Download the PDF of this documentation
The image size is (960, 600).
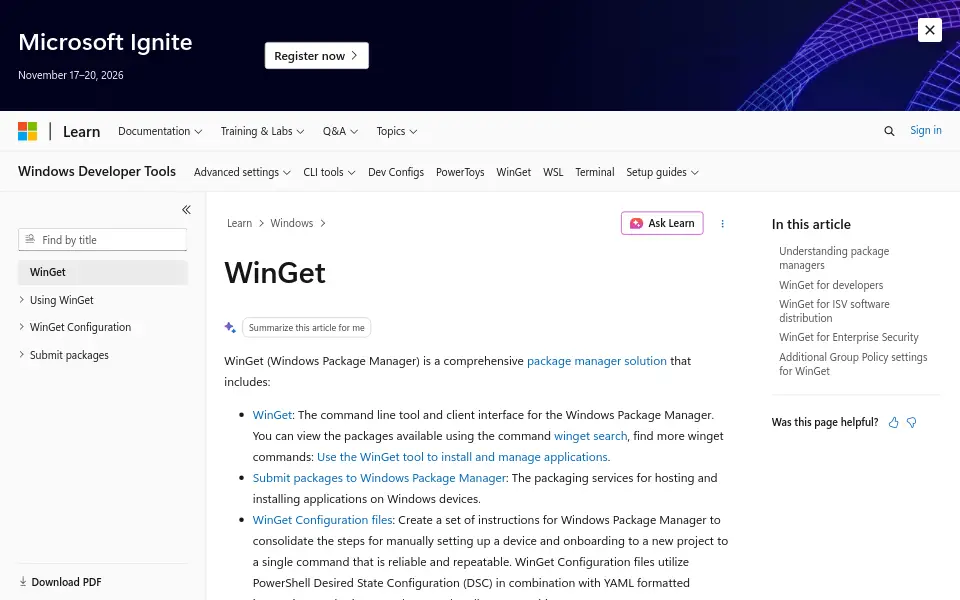pyautogui.click(x=60, y=582)
